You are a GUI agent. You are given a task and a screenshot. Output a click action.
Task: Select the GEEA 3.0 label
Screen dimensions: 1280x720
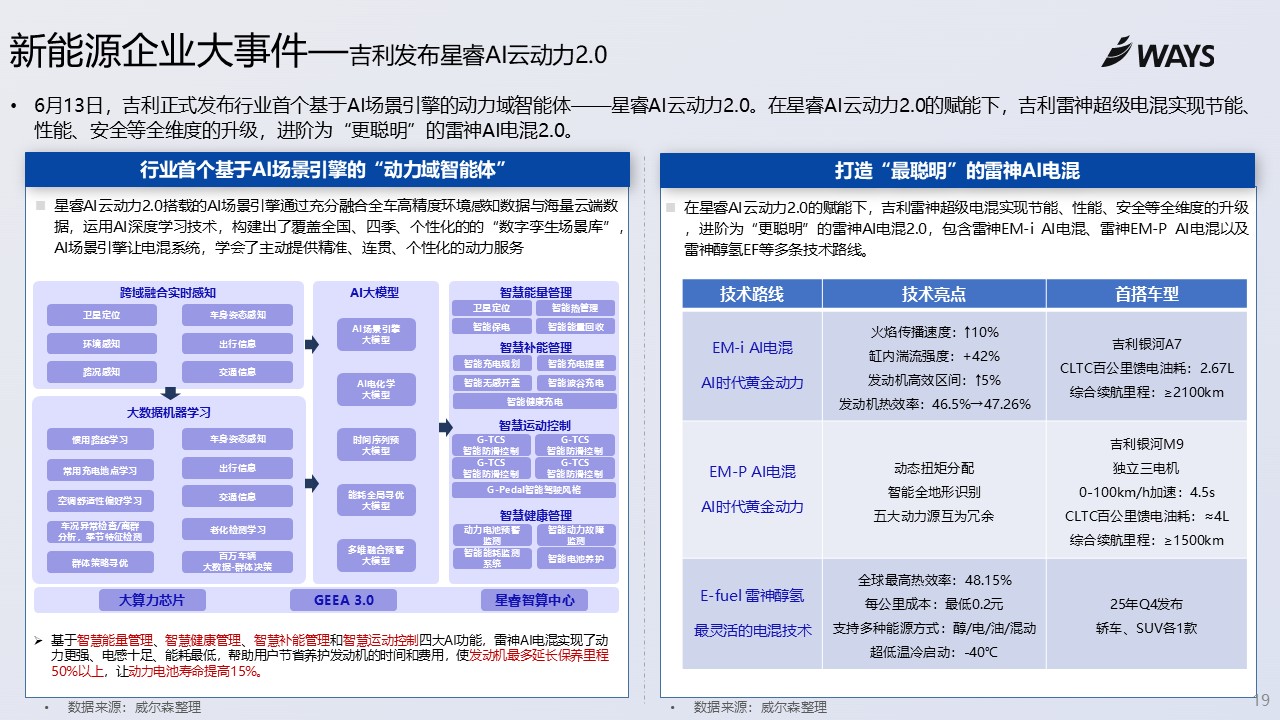click(x=343, y=600)
